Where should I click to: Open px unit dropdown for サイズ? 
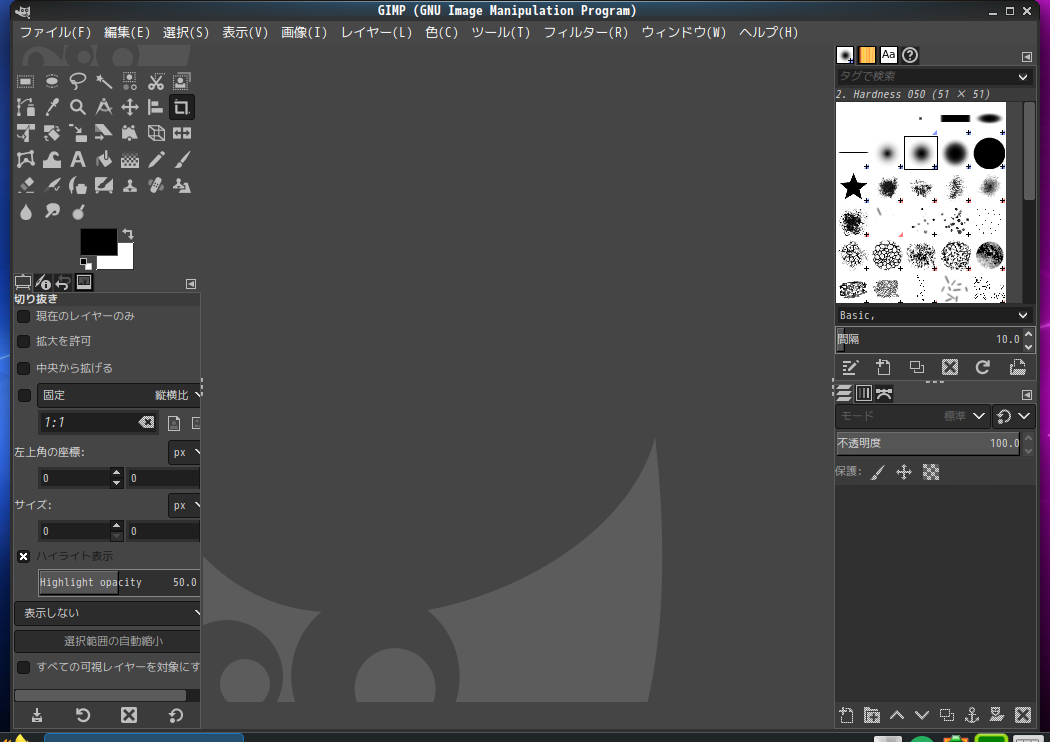pyautogui.click(x=184, y=506)
